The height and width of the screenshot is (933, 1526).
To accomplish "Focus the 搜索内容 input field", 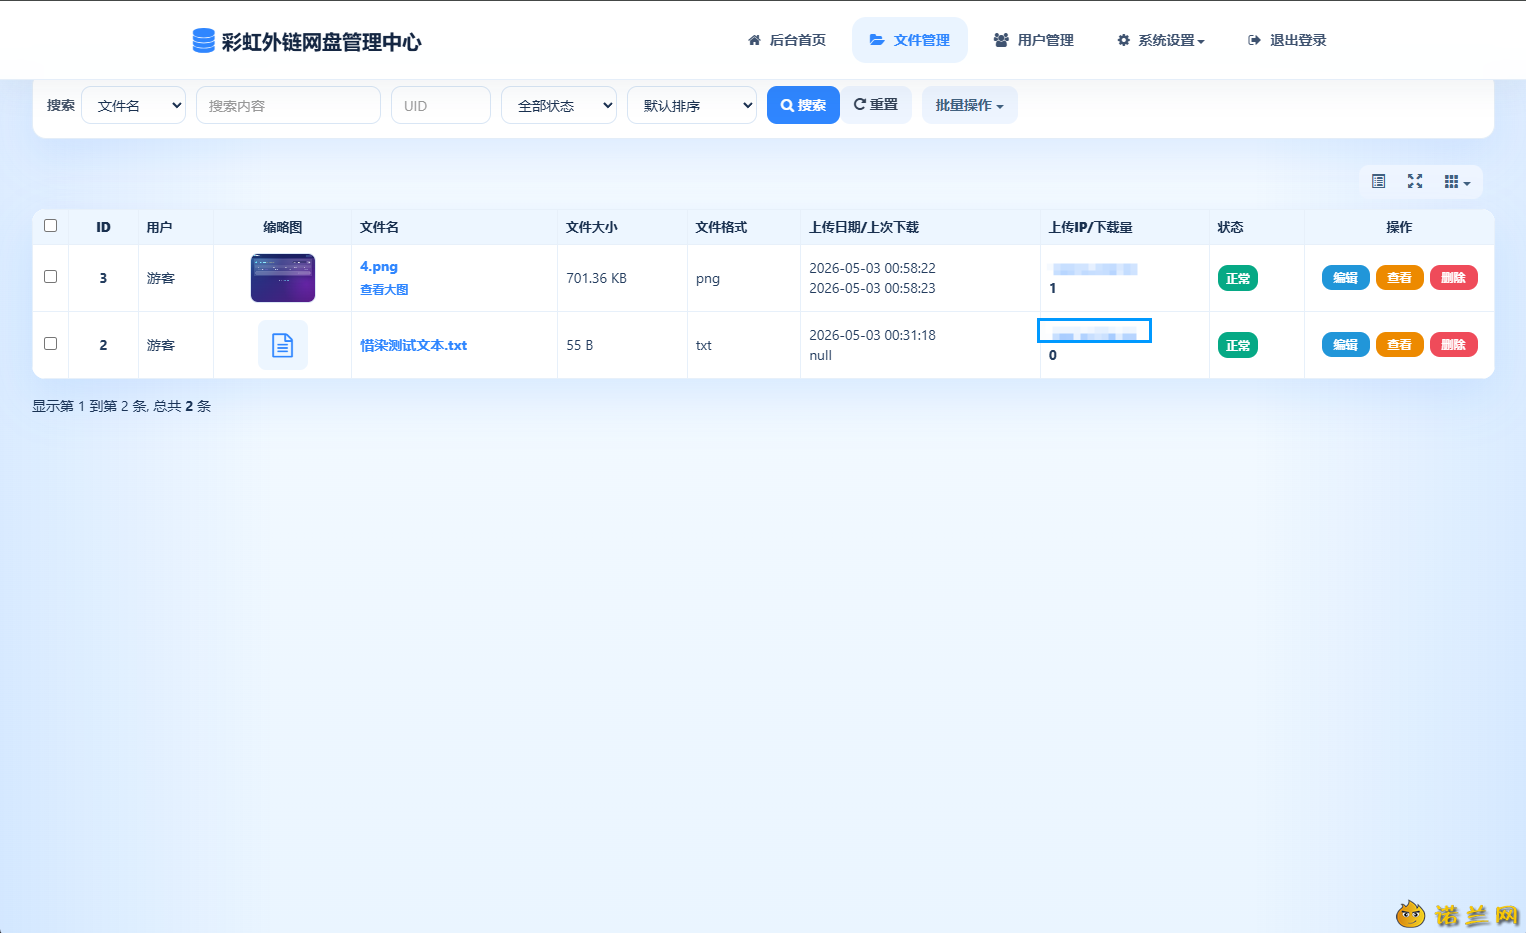I will [x=288, y=105].
